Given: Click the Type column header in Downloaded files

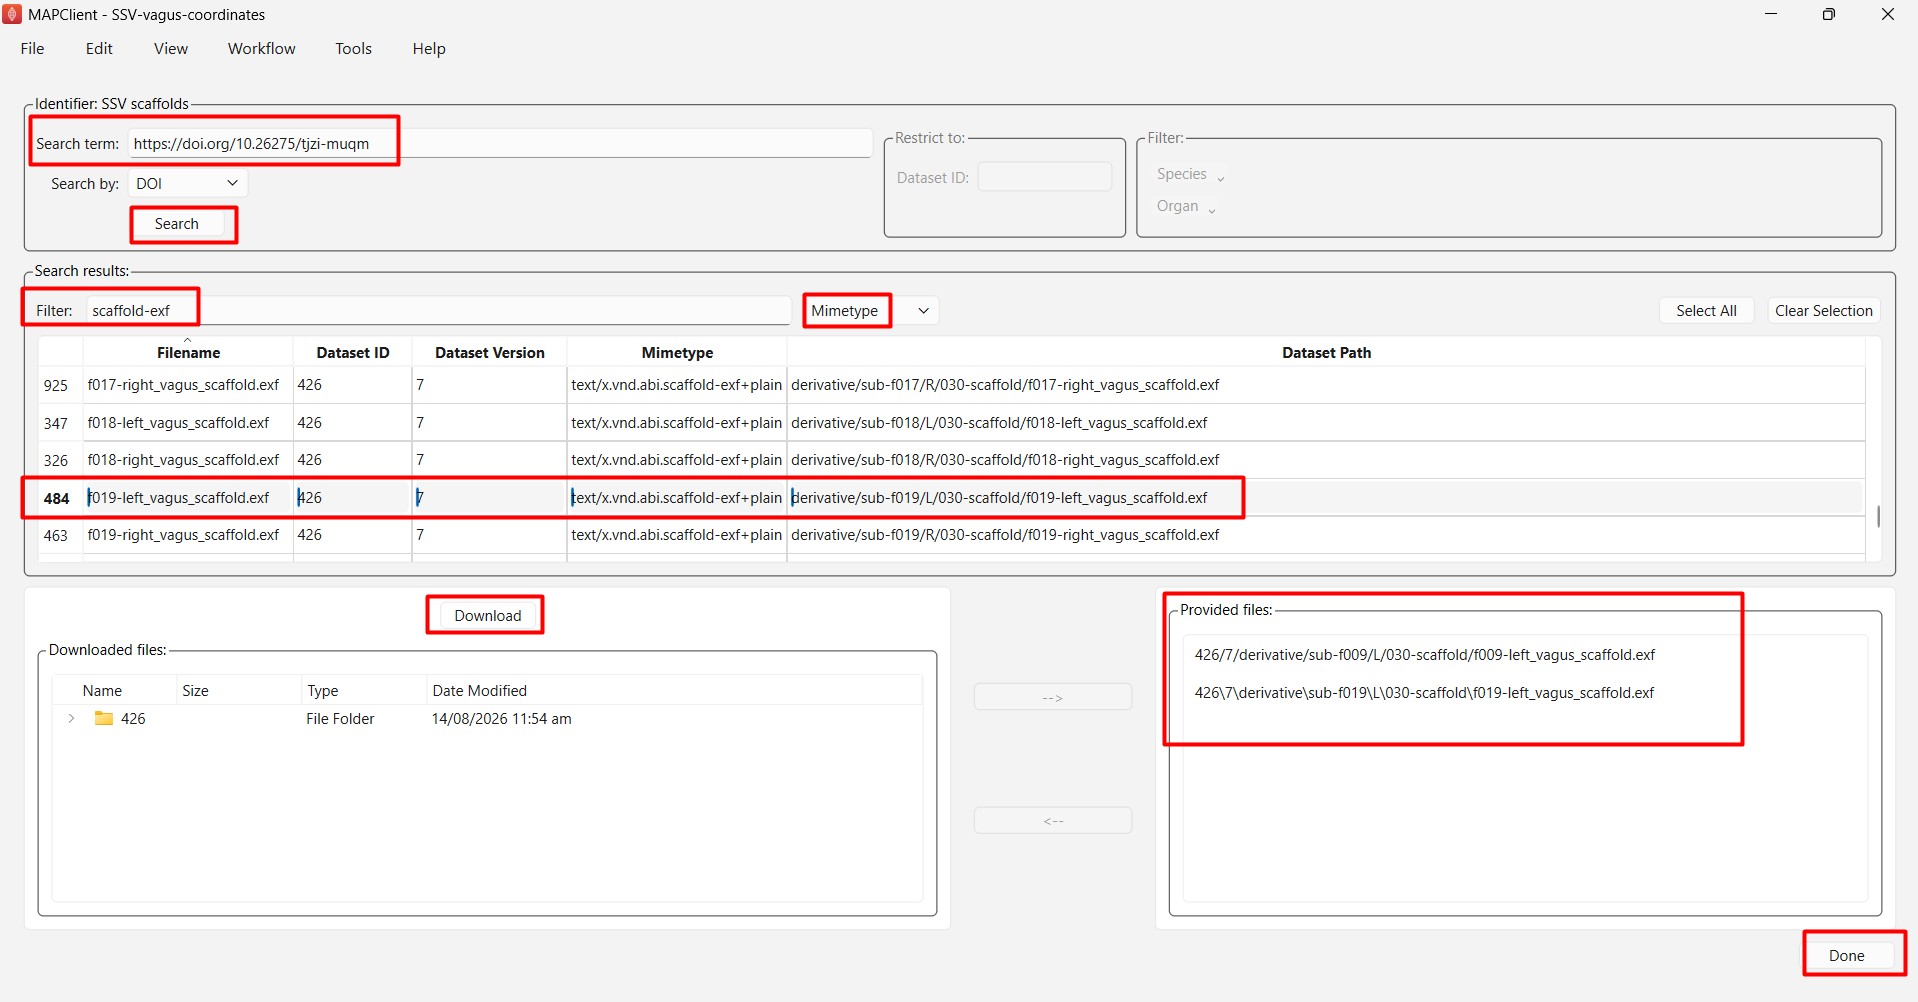Looking at the screenshot, I should [x=364, y=691].
